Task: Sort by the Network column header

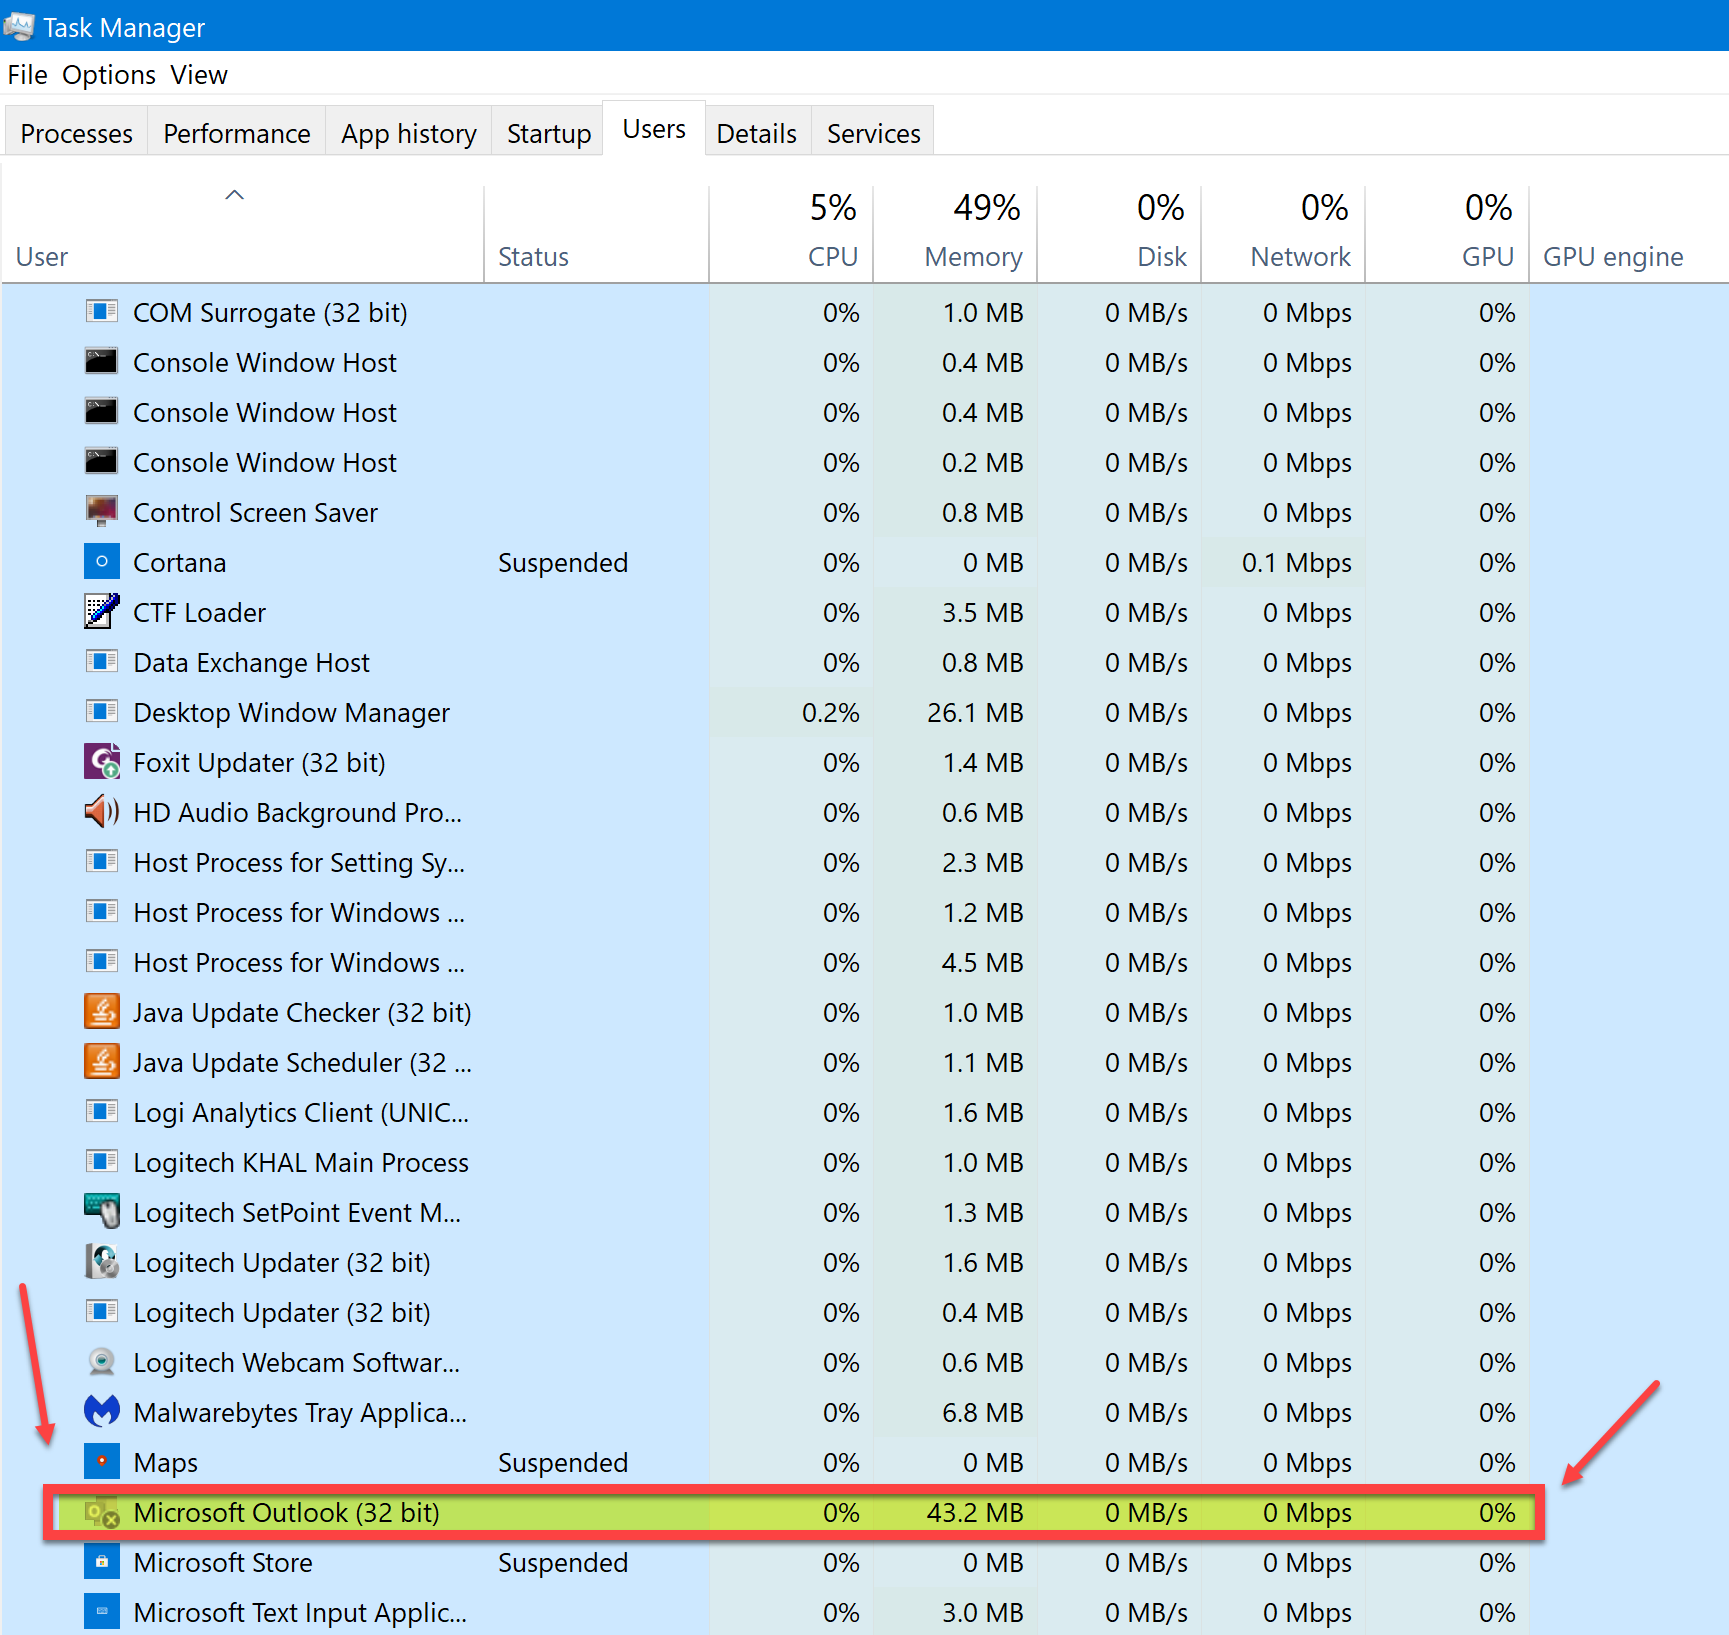Action: tap(1284, 234)
